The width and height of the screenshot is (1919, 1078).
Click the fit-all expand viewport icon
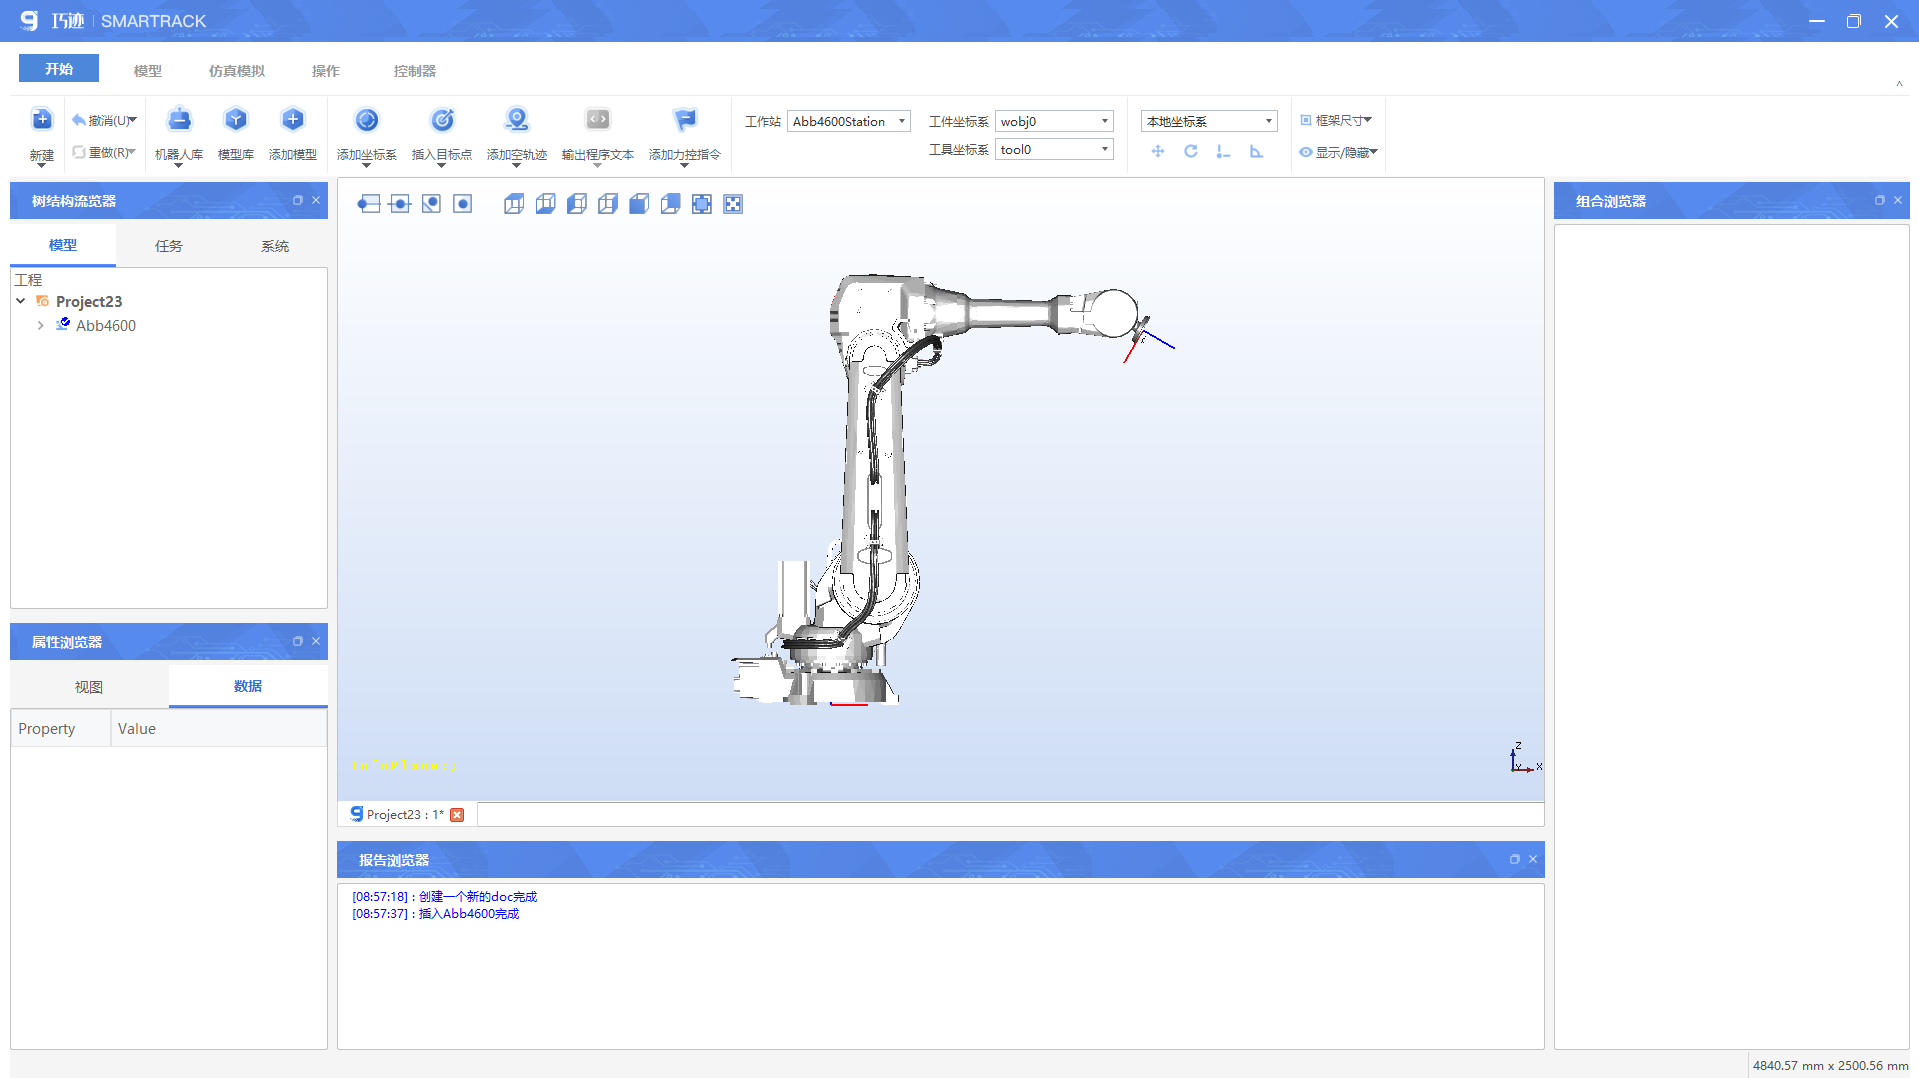pyautogui.click(x=733, y=204)
